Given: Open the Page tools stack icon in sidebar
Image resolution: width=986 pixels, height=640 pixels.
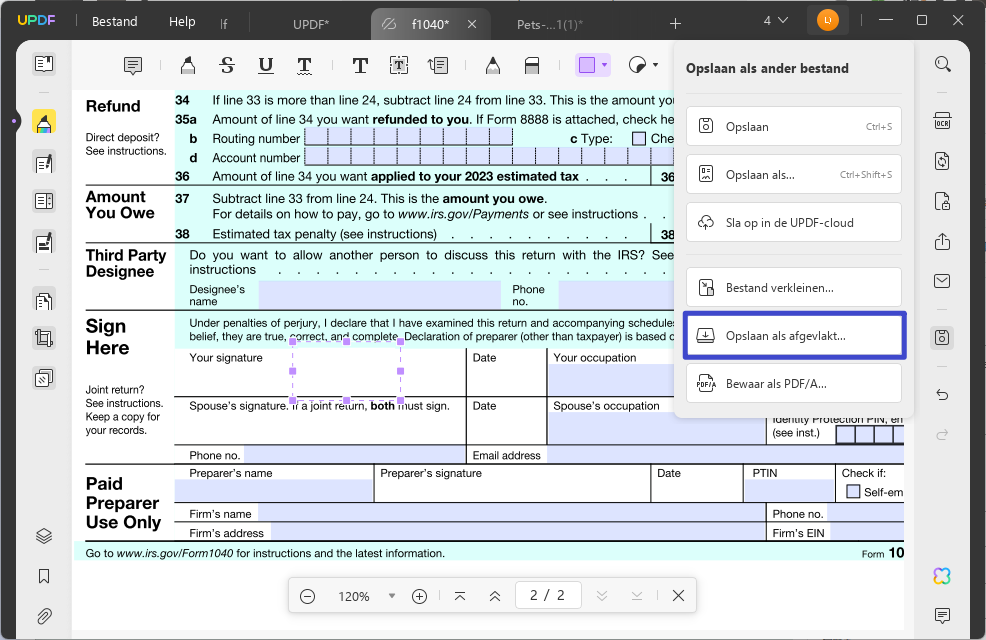Looking at the screenshot, I should point(43,378).
